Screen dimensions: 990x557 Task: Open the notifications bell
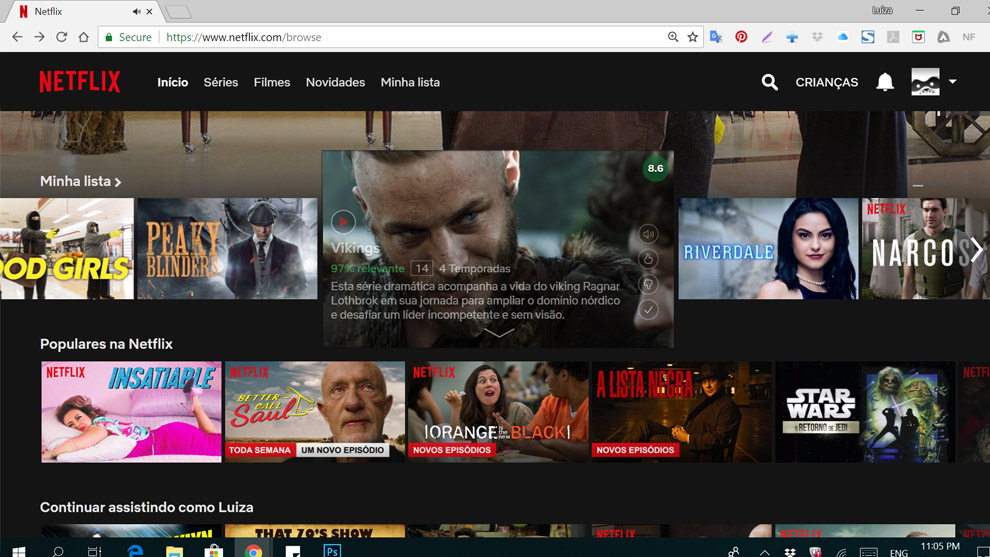(x=885, y=82)
